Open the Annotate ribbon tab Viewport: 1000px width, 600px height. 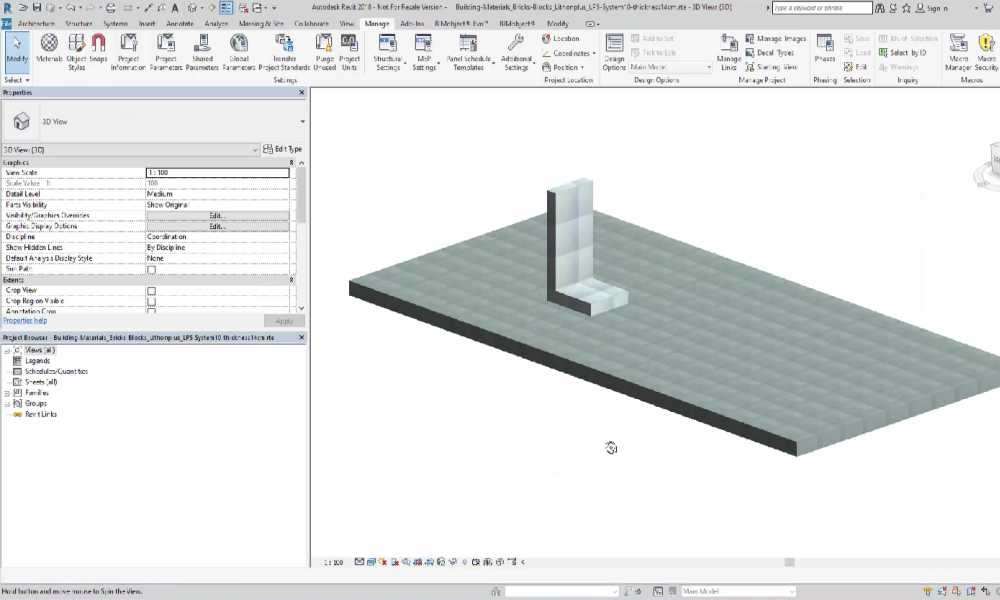click(180, 22)
